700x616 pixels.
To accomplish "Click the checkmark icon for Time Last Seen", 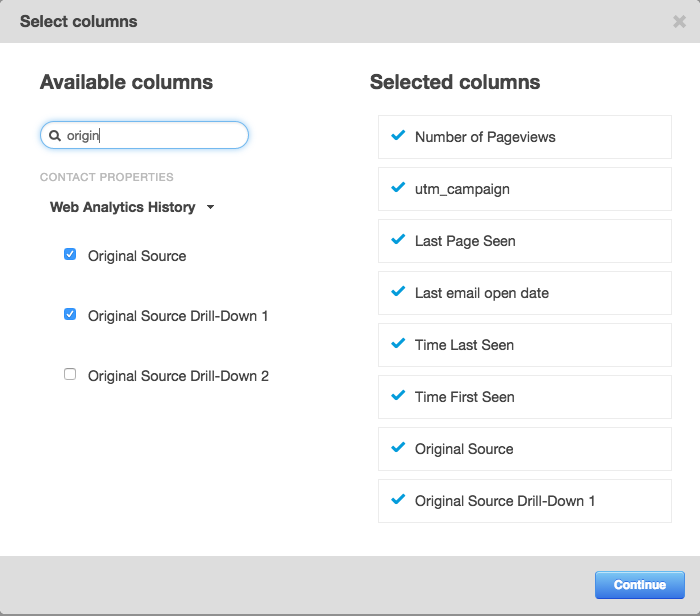I will [399, 344].
